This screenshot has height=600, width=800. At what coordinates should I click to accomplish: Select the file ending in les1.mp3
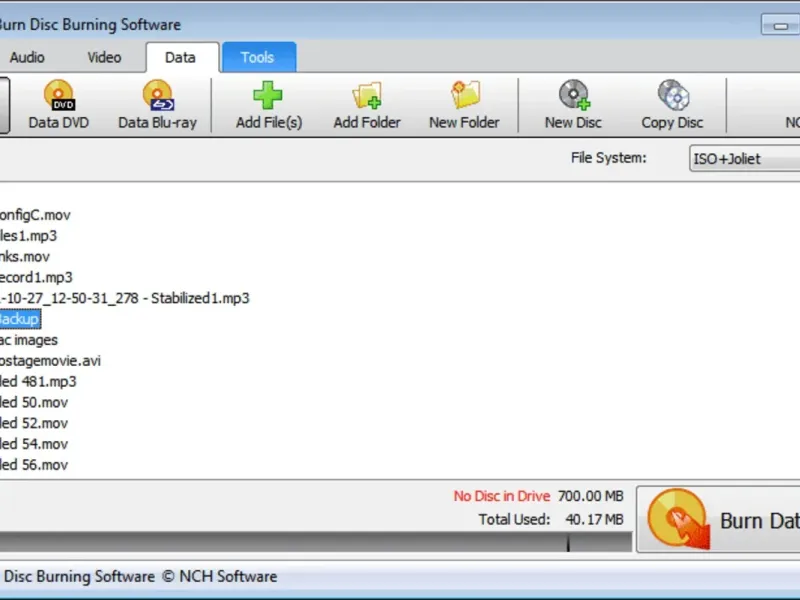click(28, 236)
